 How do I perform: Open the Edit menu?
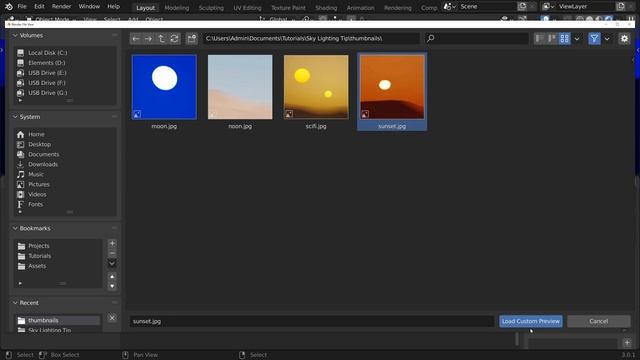pyautogui.click(x=39, y=7)
